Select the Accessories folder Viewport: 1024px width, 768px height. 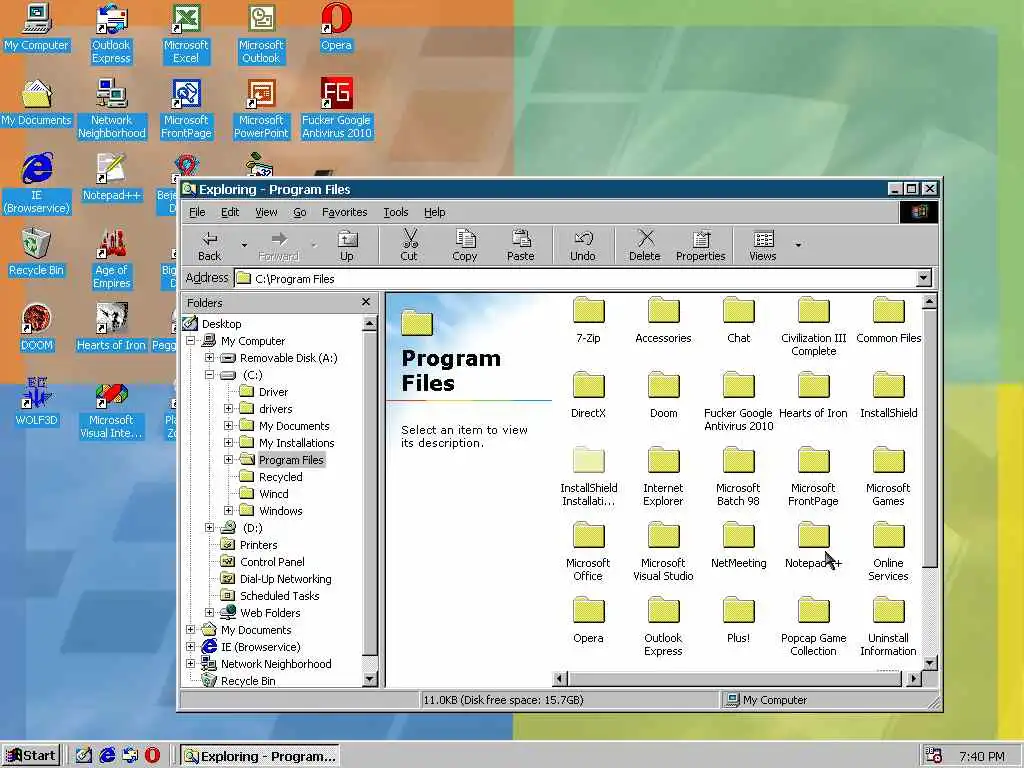pos(664,320)
